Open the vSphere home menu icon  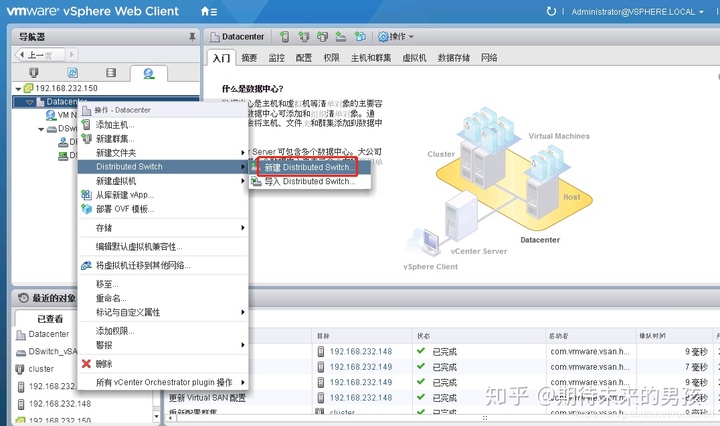pos(208,11)
